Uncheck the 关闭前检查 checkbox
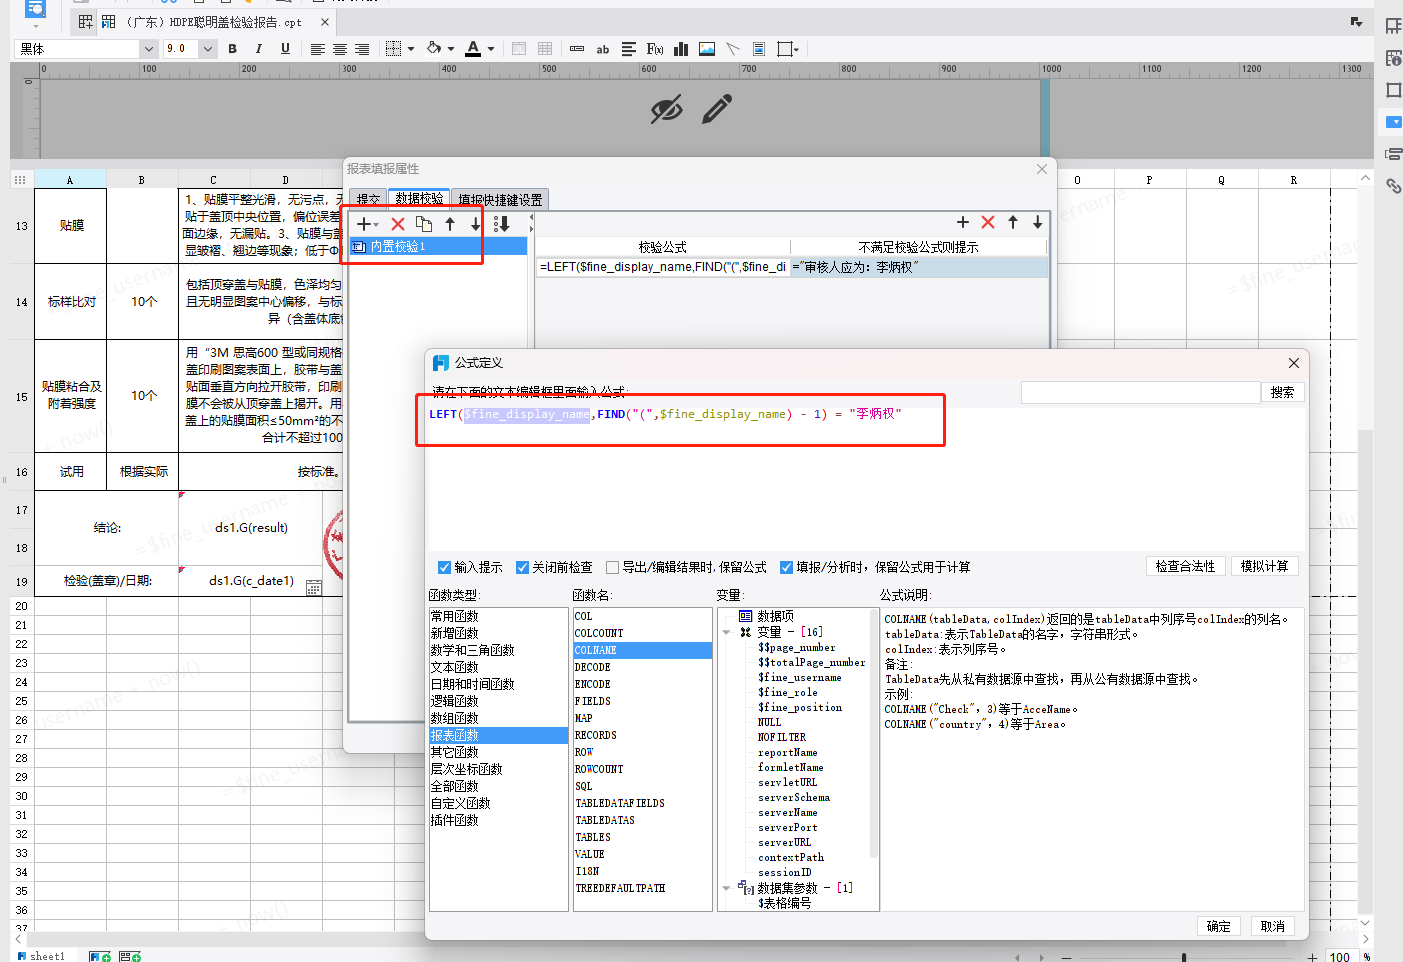The width and height of the screenshot is (1403, 962). tap(522, 567)
